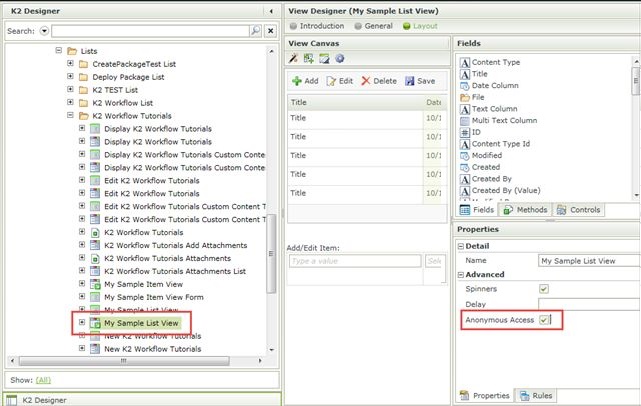
Task: Switch to the Rules tab
Action: tap(536, 395)
